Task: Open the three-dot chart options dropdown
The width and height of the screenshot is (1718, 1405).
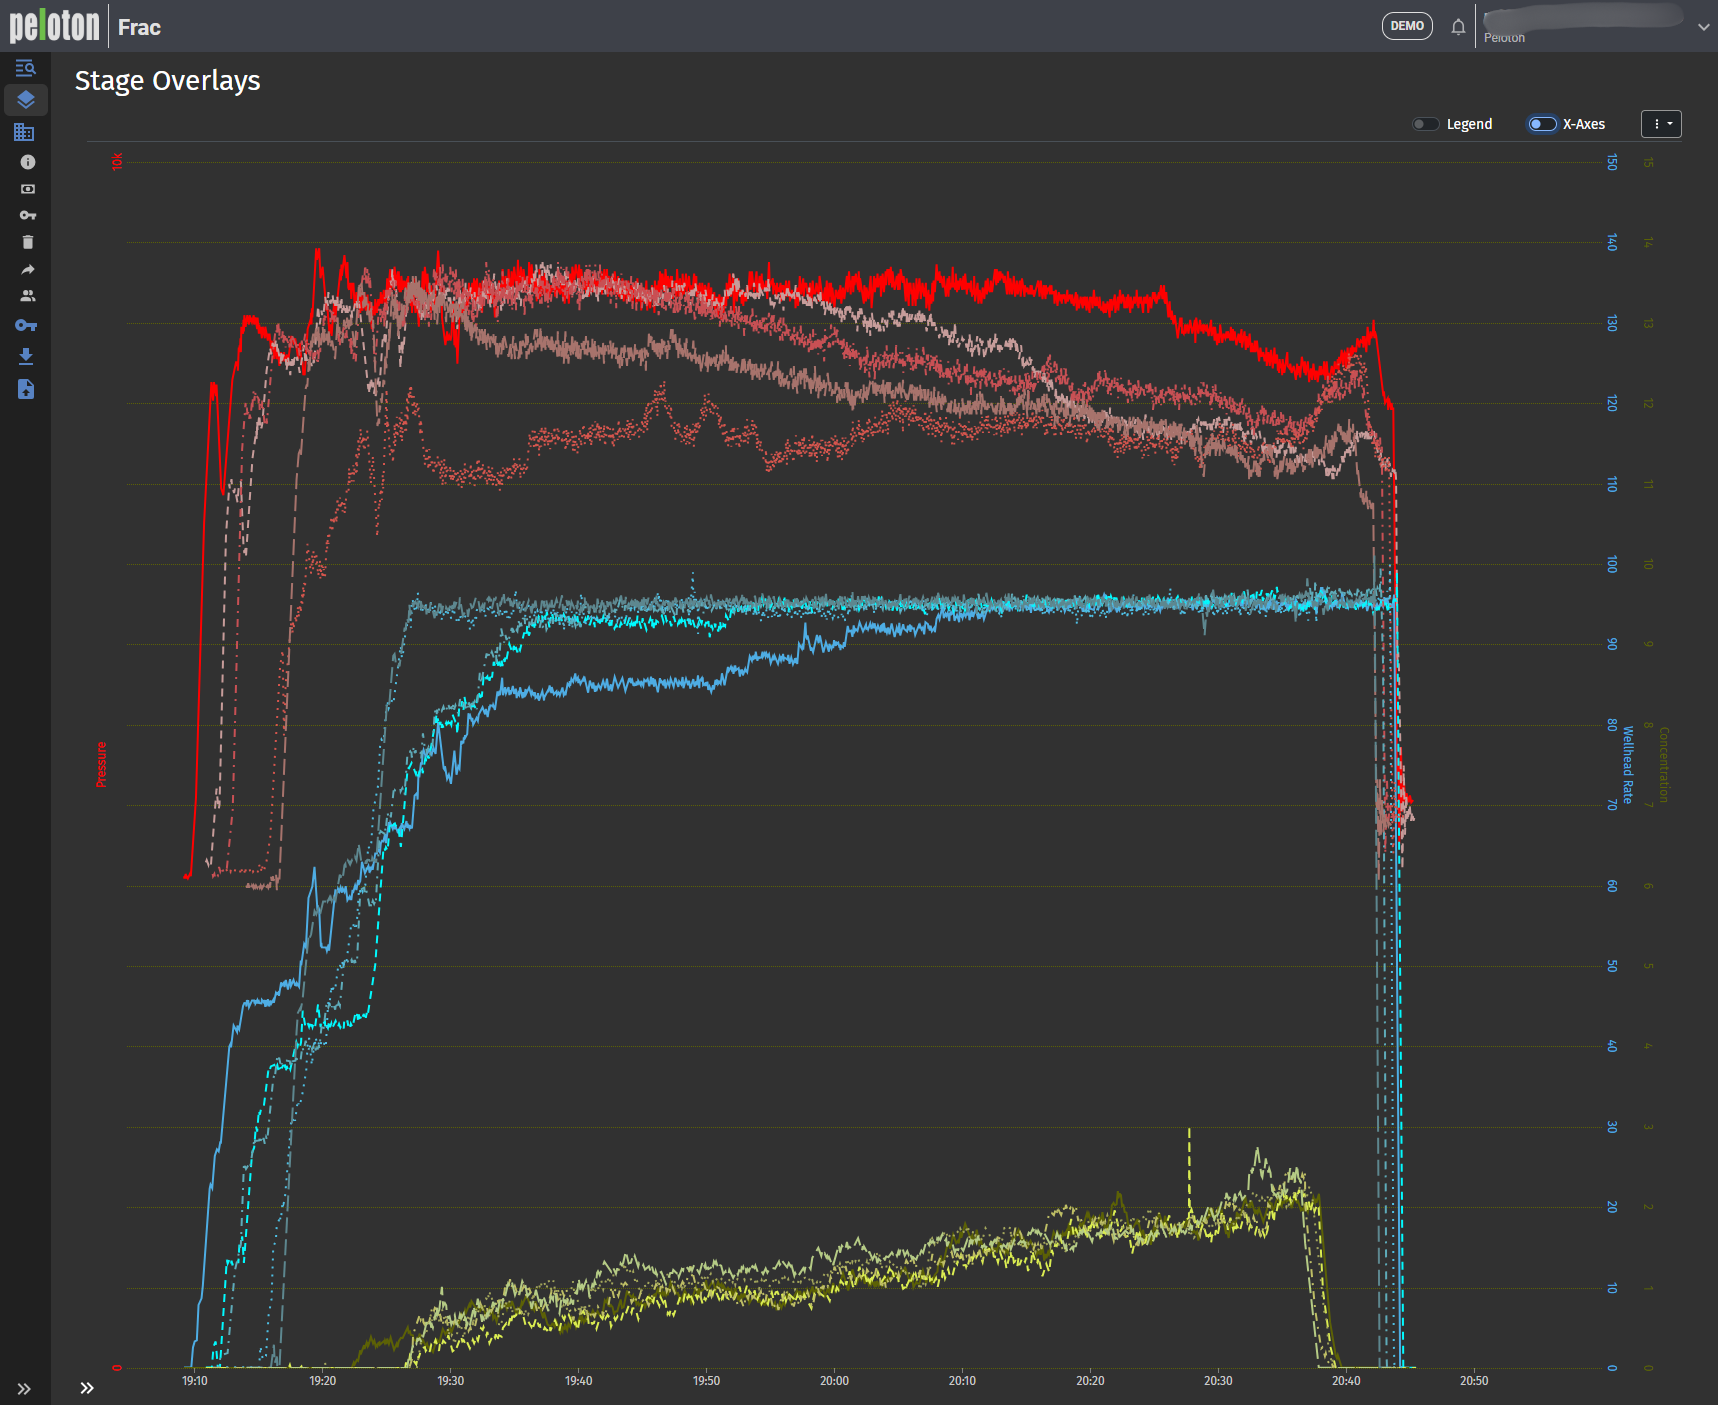Action: tap(1661, 124)
